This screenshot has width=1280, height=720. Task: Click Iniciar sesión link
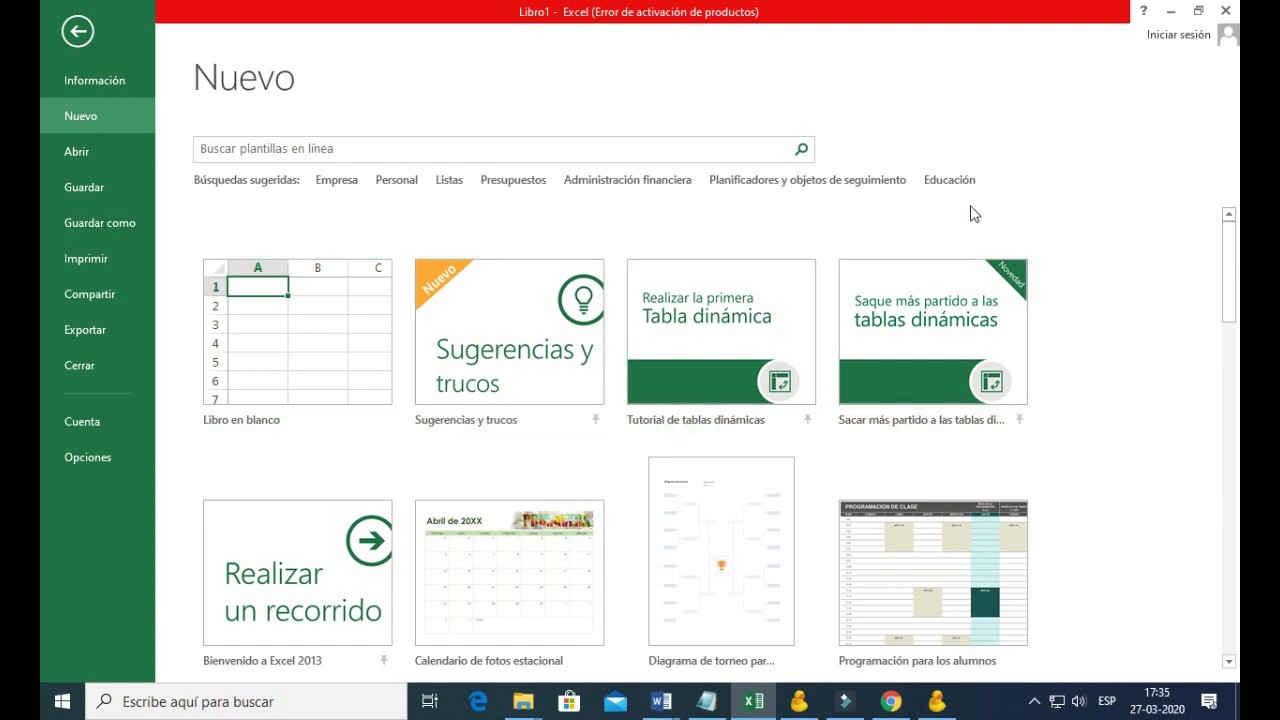click(x=1178, y=35)
